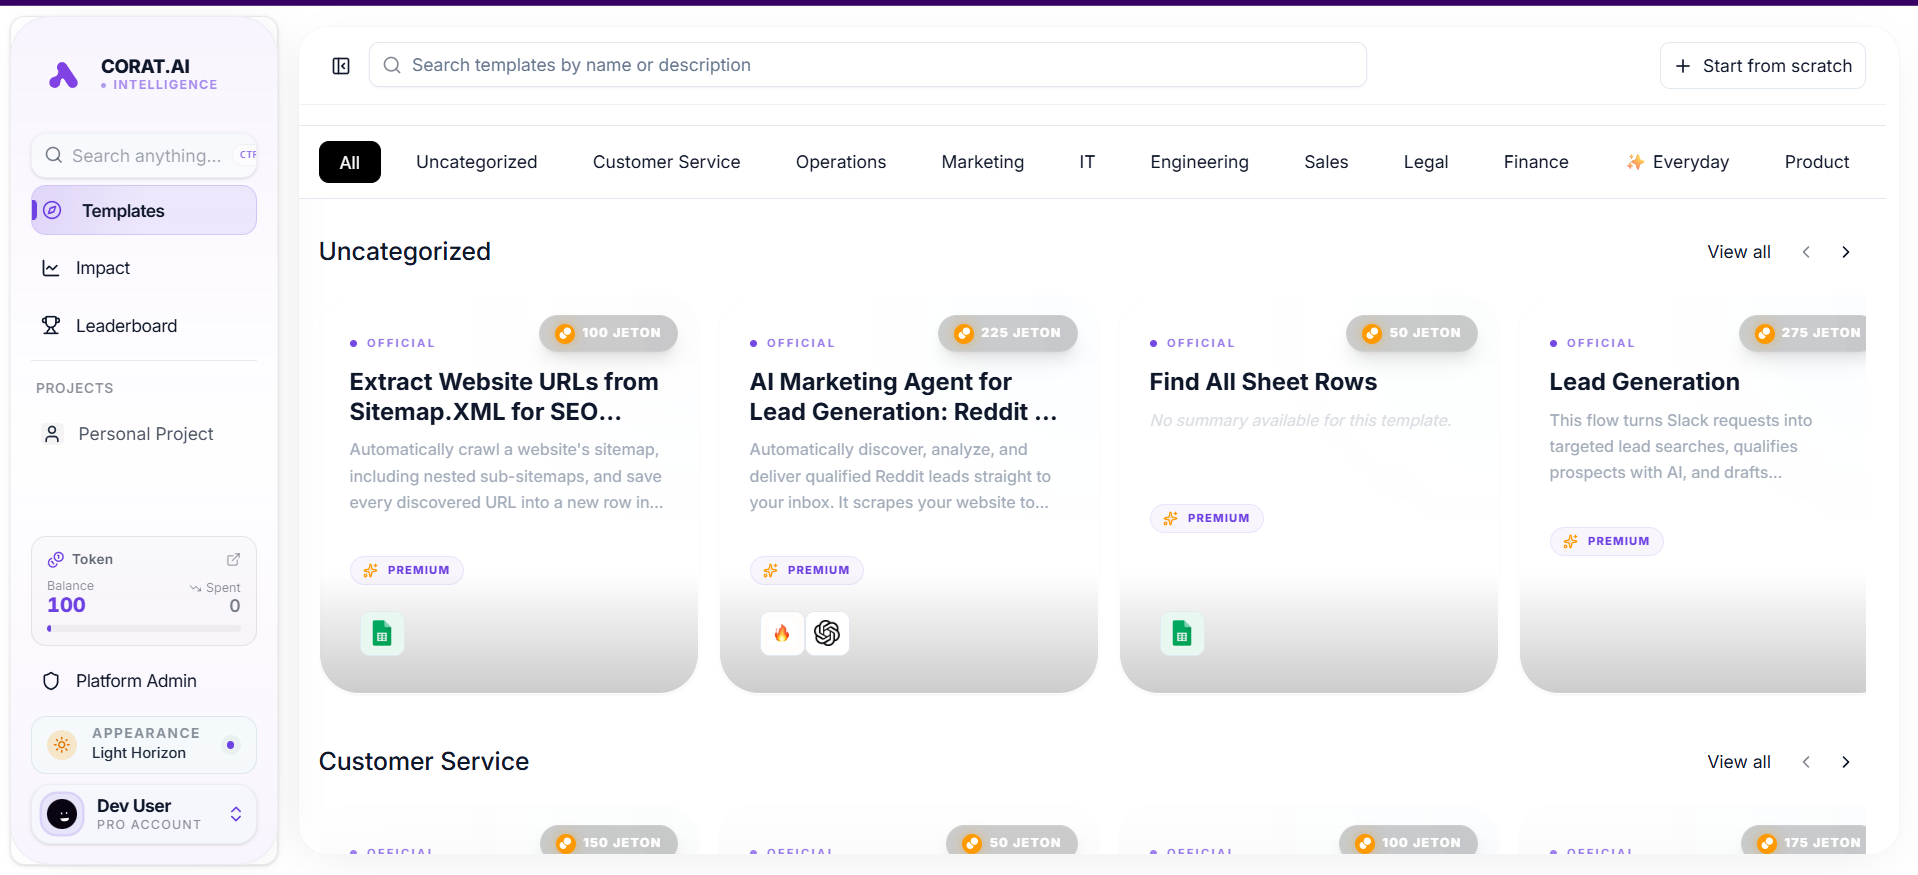Click the 50 JETON badge on Find All Sheet Rows

click(x=1412, y=333)
